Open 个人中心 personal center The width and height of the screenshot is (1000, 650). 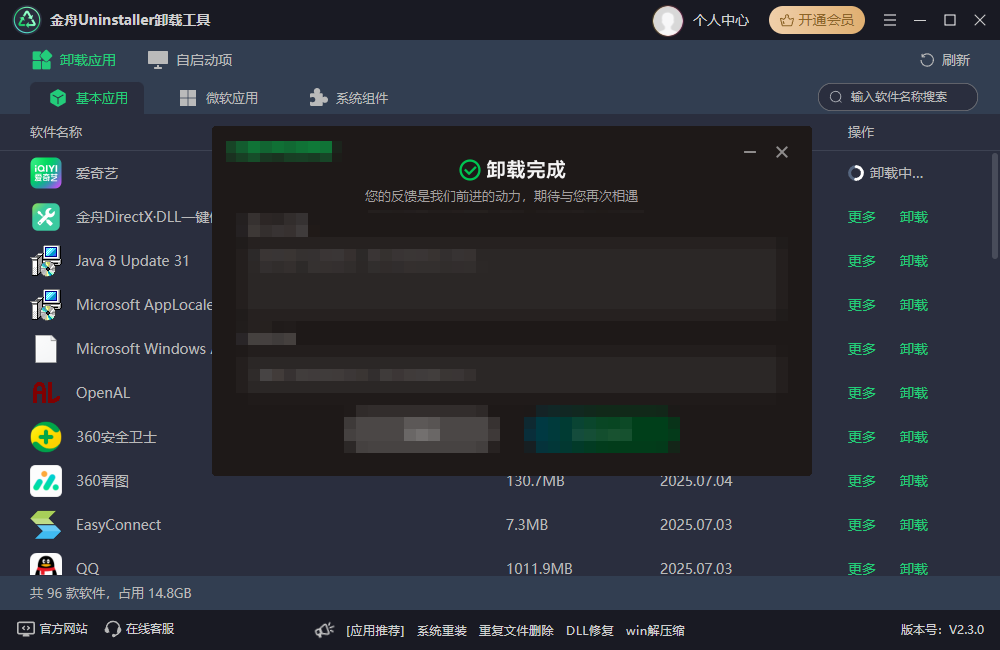pos(721,20)
